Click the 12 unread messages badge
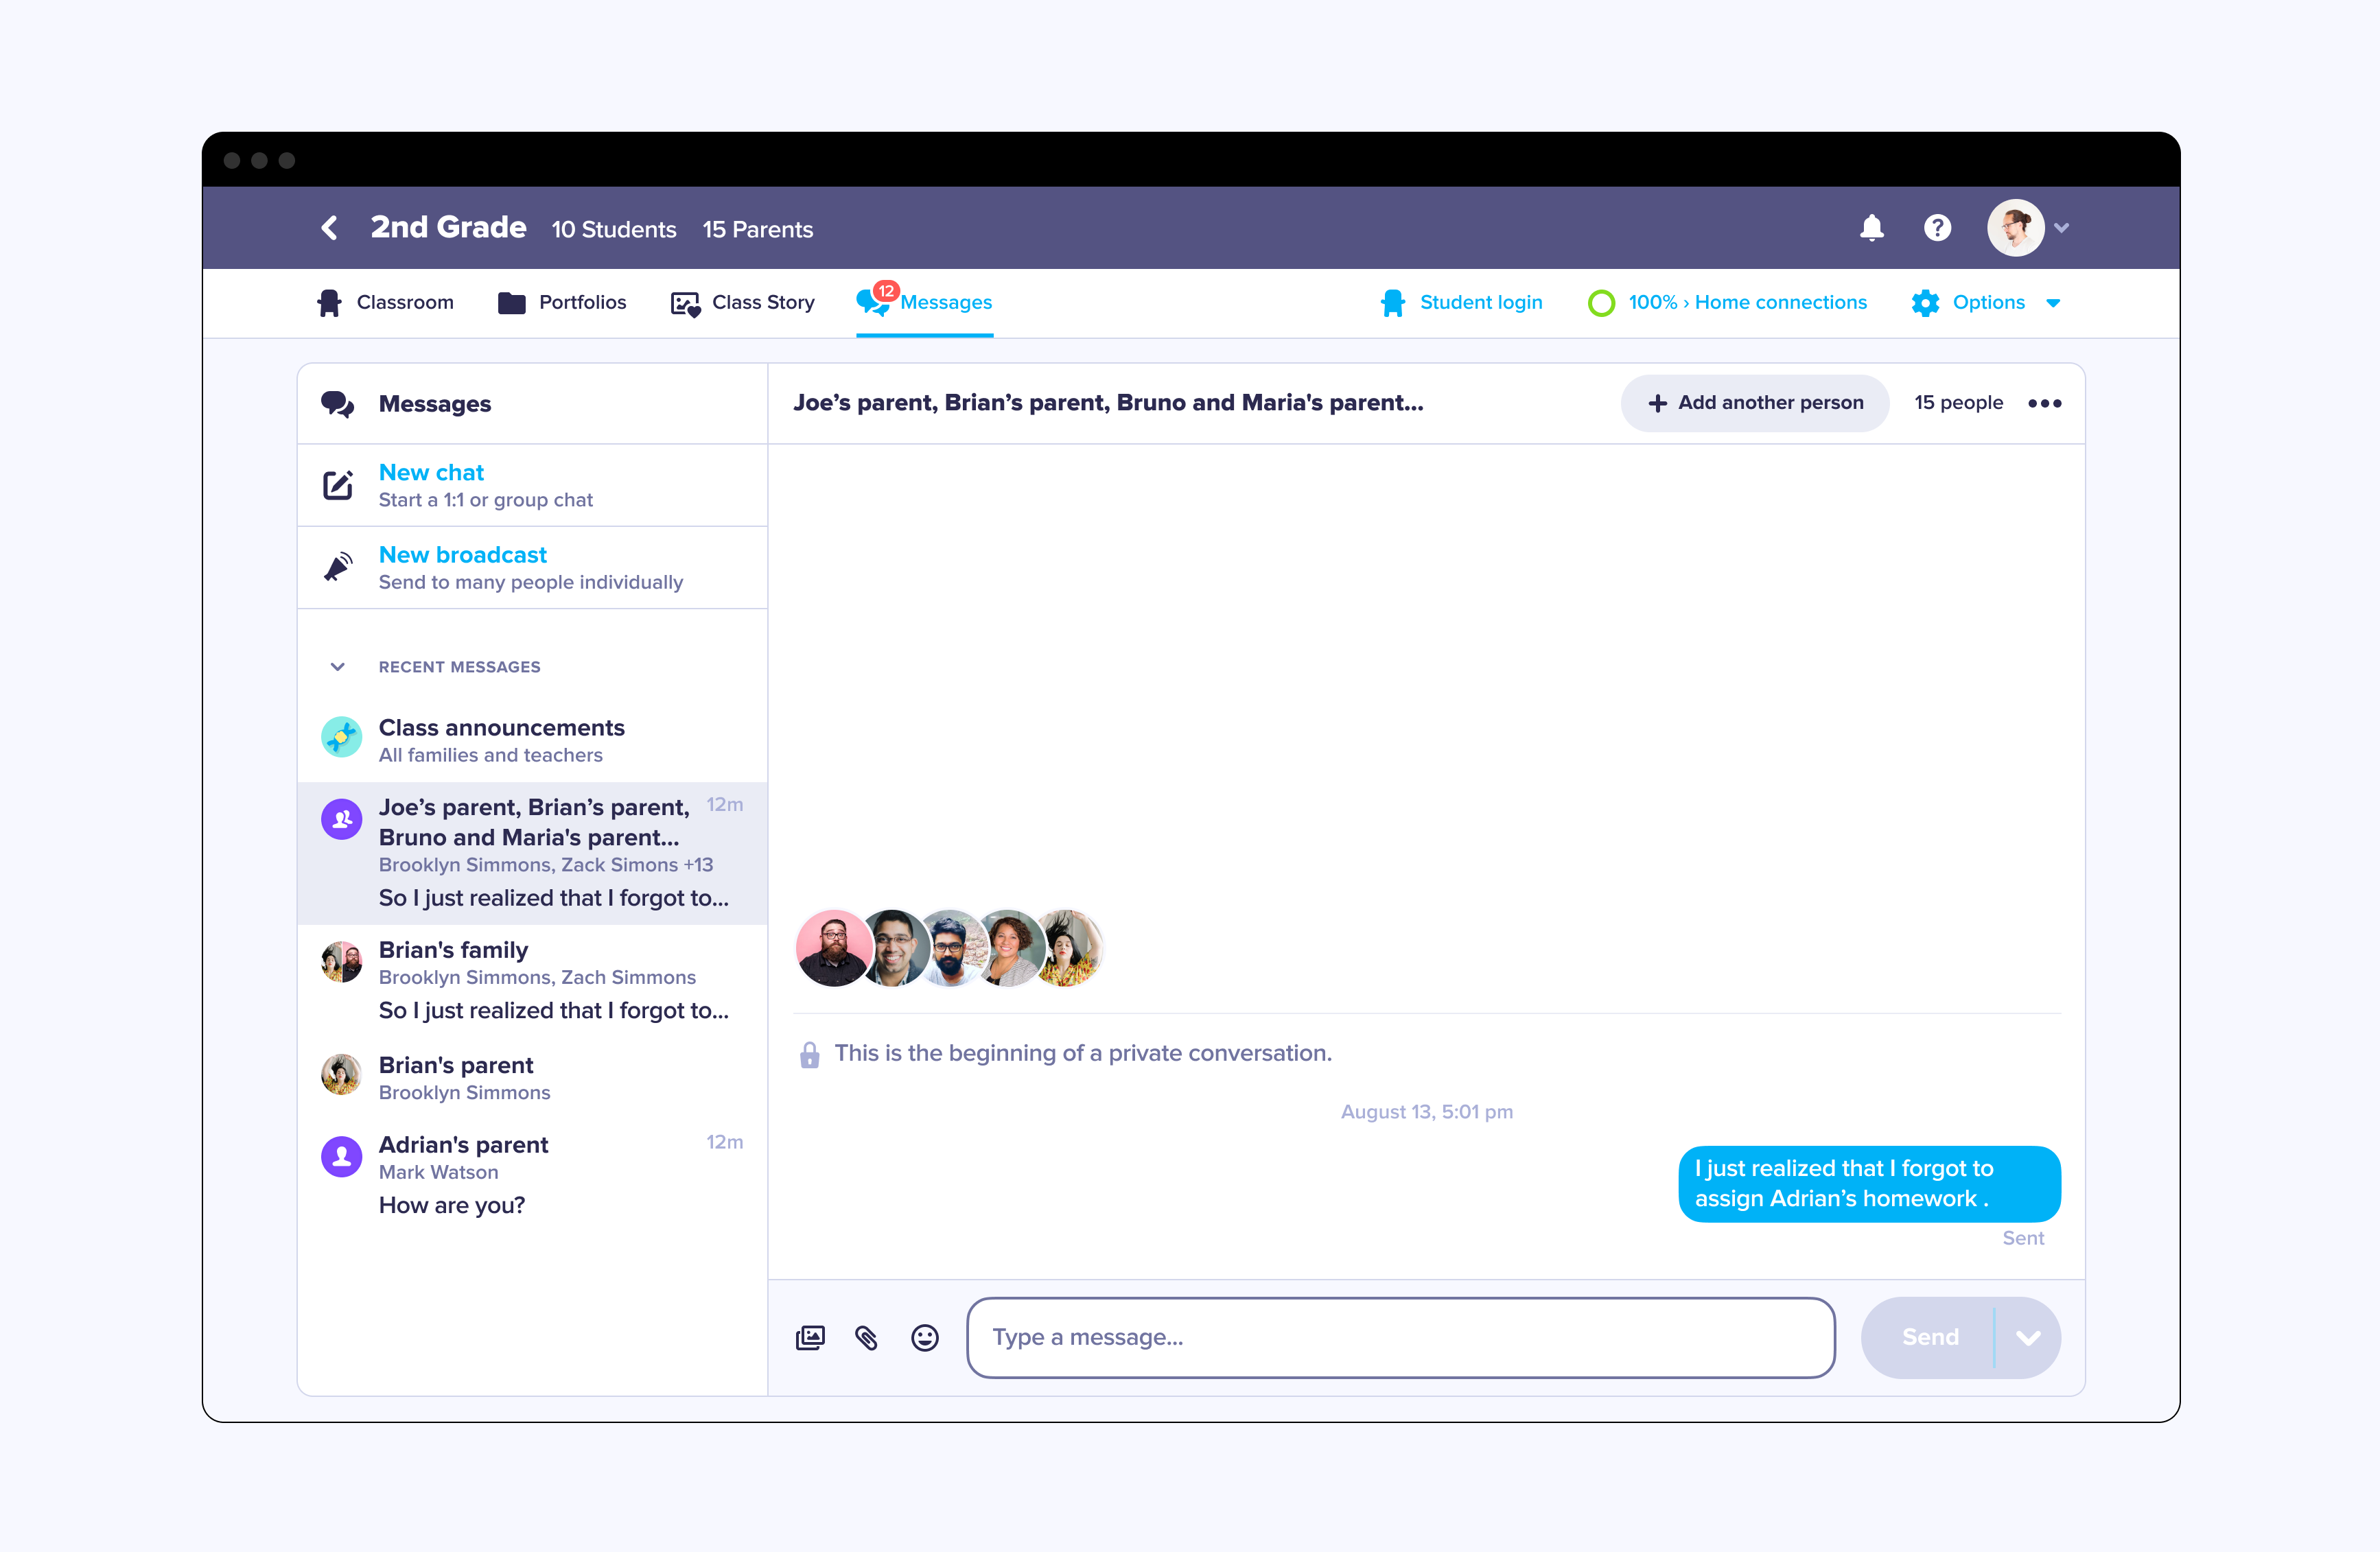This screenshot has height=1552, width=2380. click(x=886, y=291)
